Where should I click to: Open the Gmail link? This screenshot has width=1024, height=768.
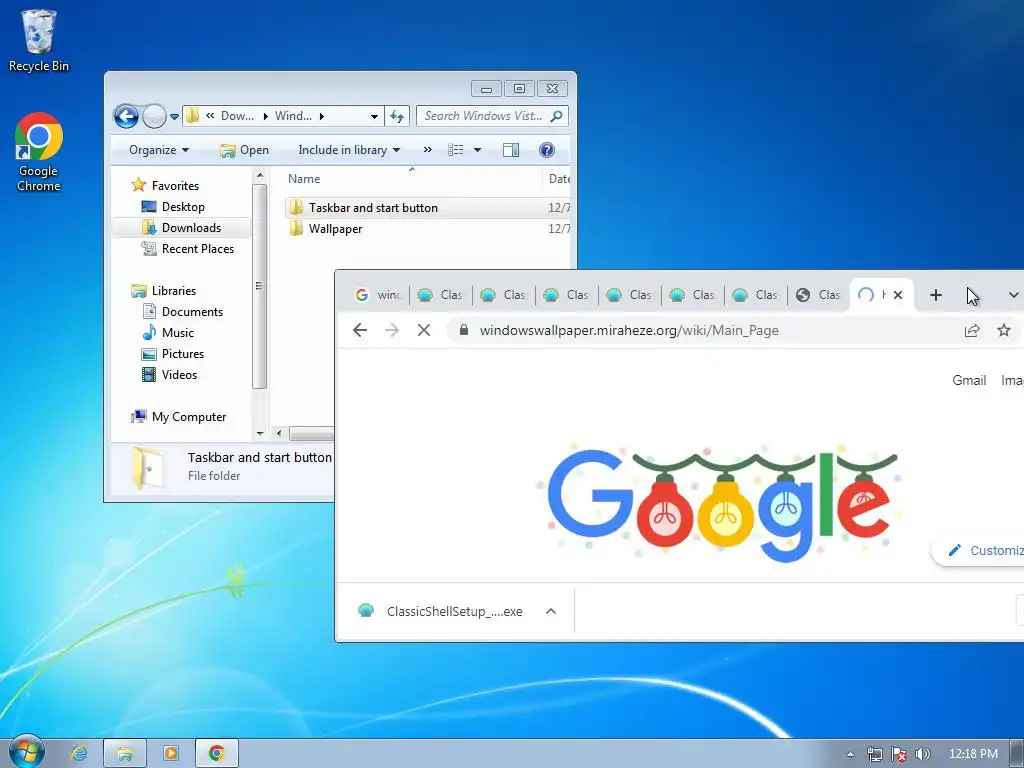969,380
